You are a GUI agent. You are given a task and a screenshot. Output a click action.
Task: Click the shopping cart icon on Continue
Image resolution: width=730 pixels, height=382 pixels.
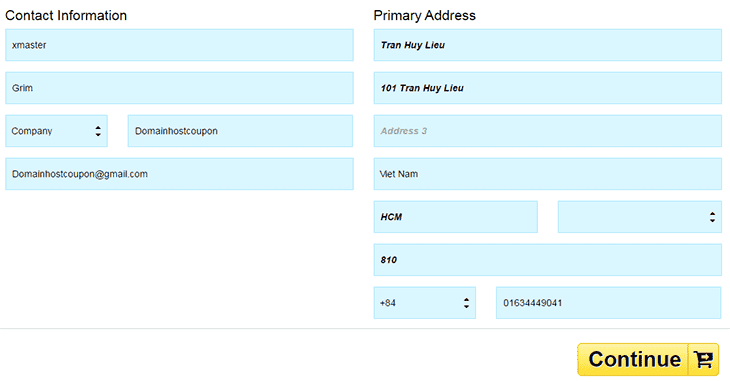point(703,359)
